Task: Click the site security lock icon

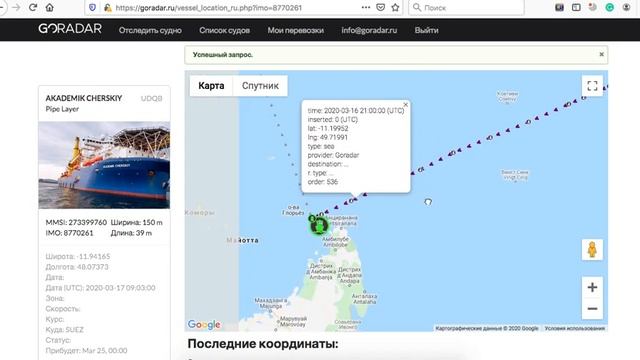Action: pyautogui.click(x=107, y=7)
